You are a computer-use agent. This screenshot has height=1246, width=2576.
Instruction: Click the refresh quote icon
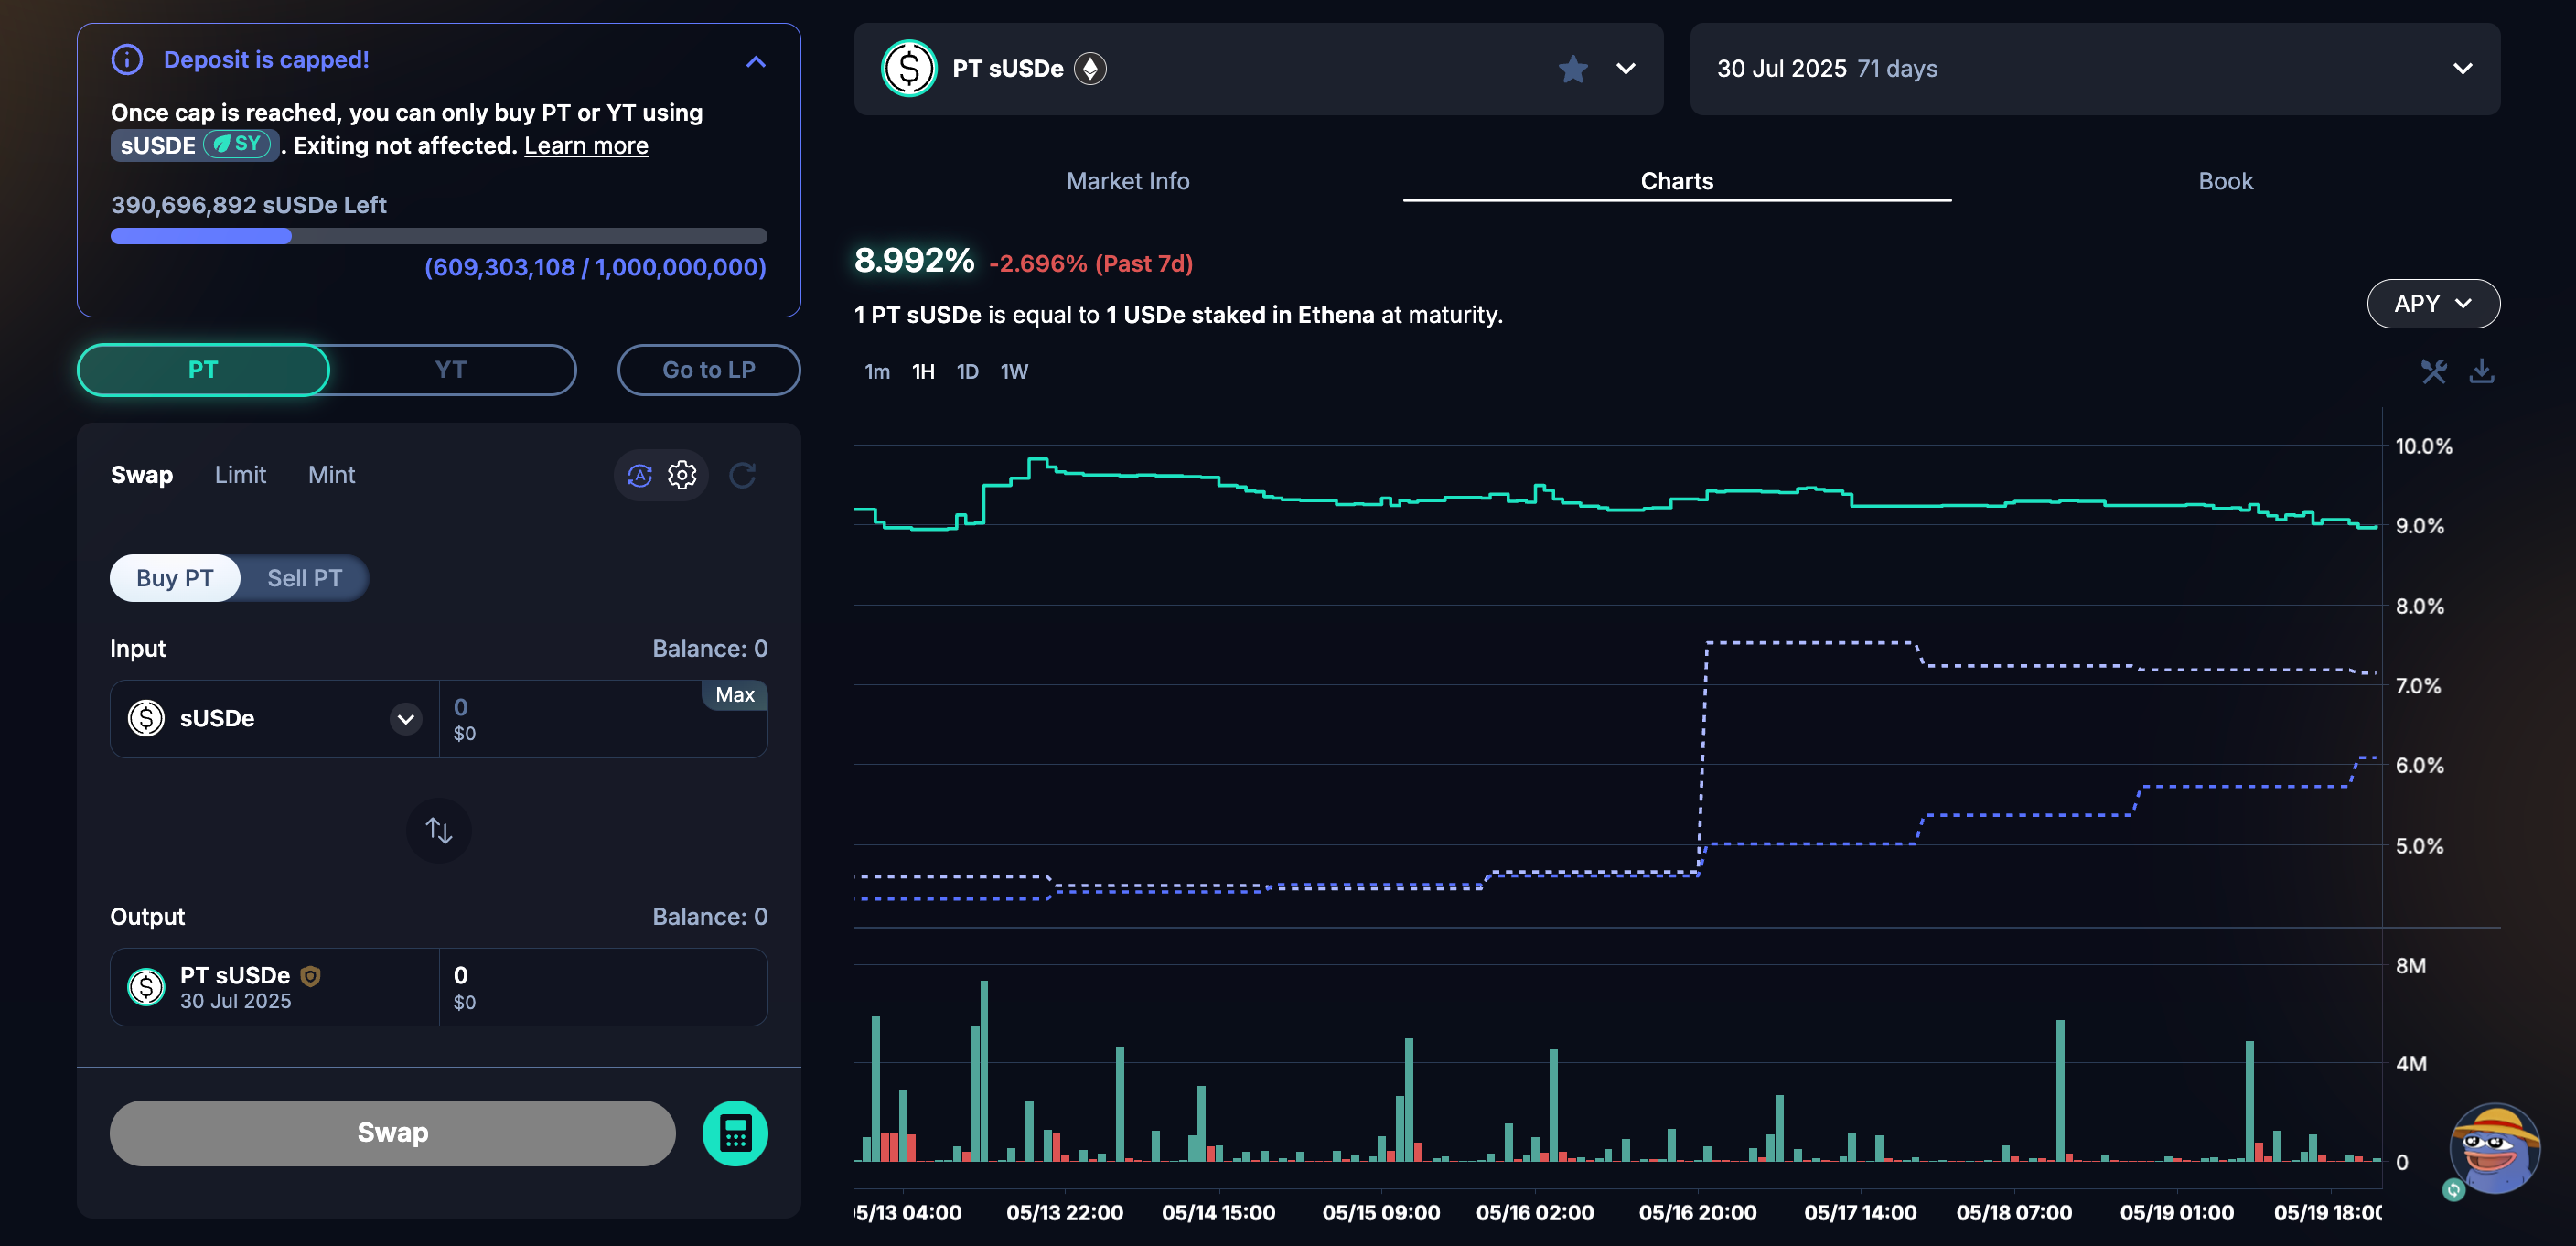(742, 475)
